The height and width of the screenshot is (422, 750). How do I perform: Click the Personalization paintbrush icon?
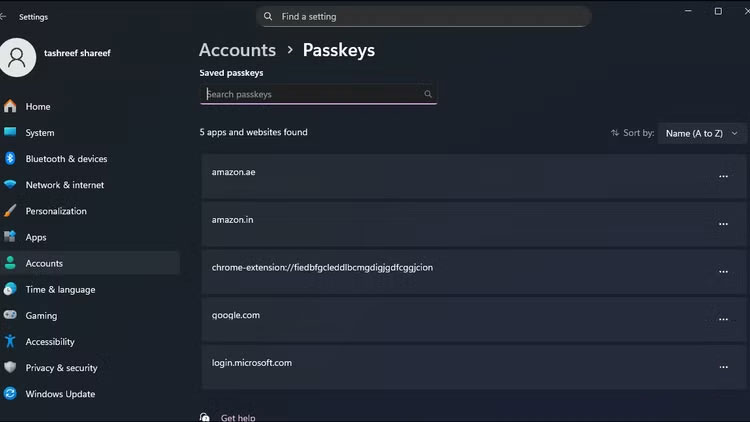coord(10,211)
